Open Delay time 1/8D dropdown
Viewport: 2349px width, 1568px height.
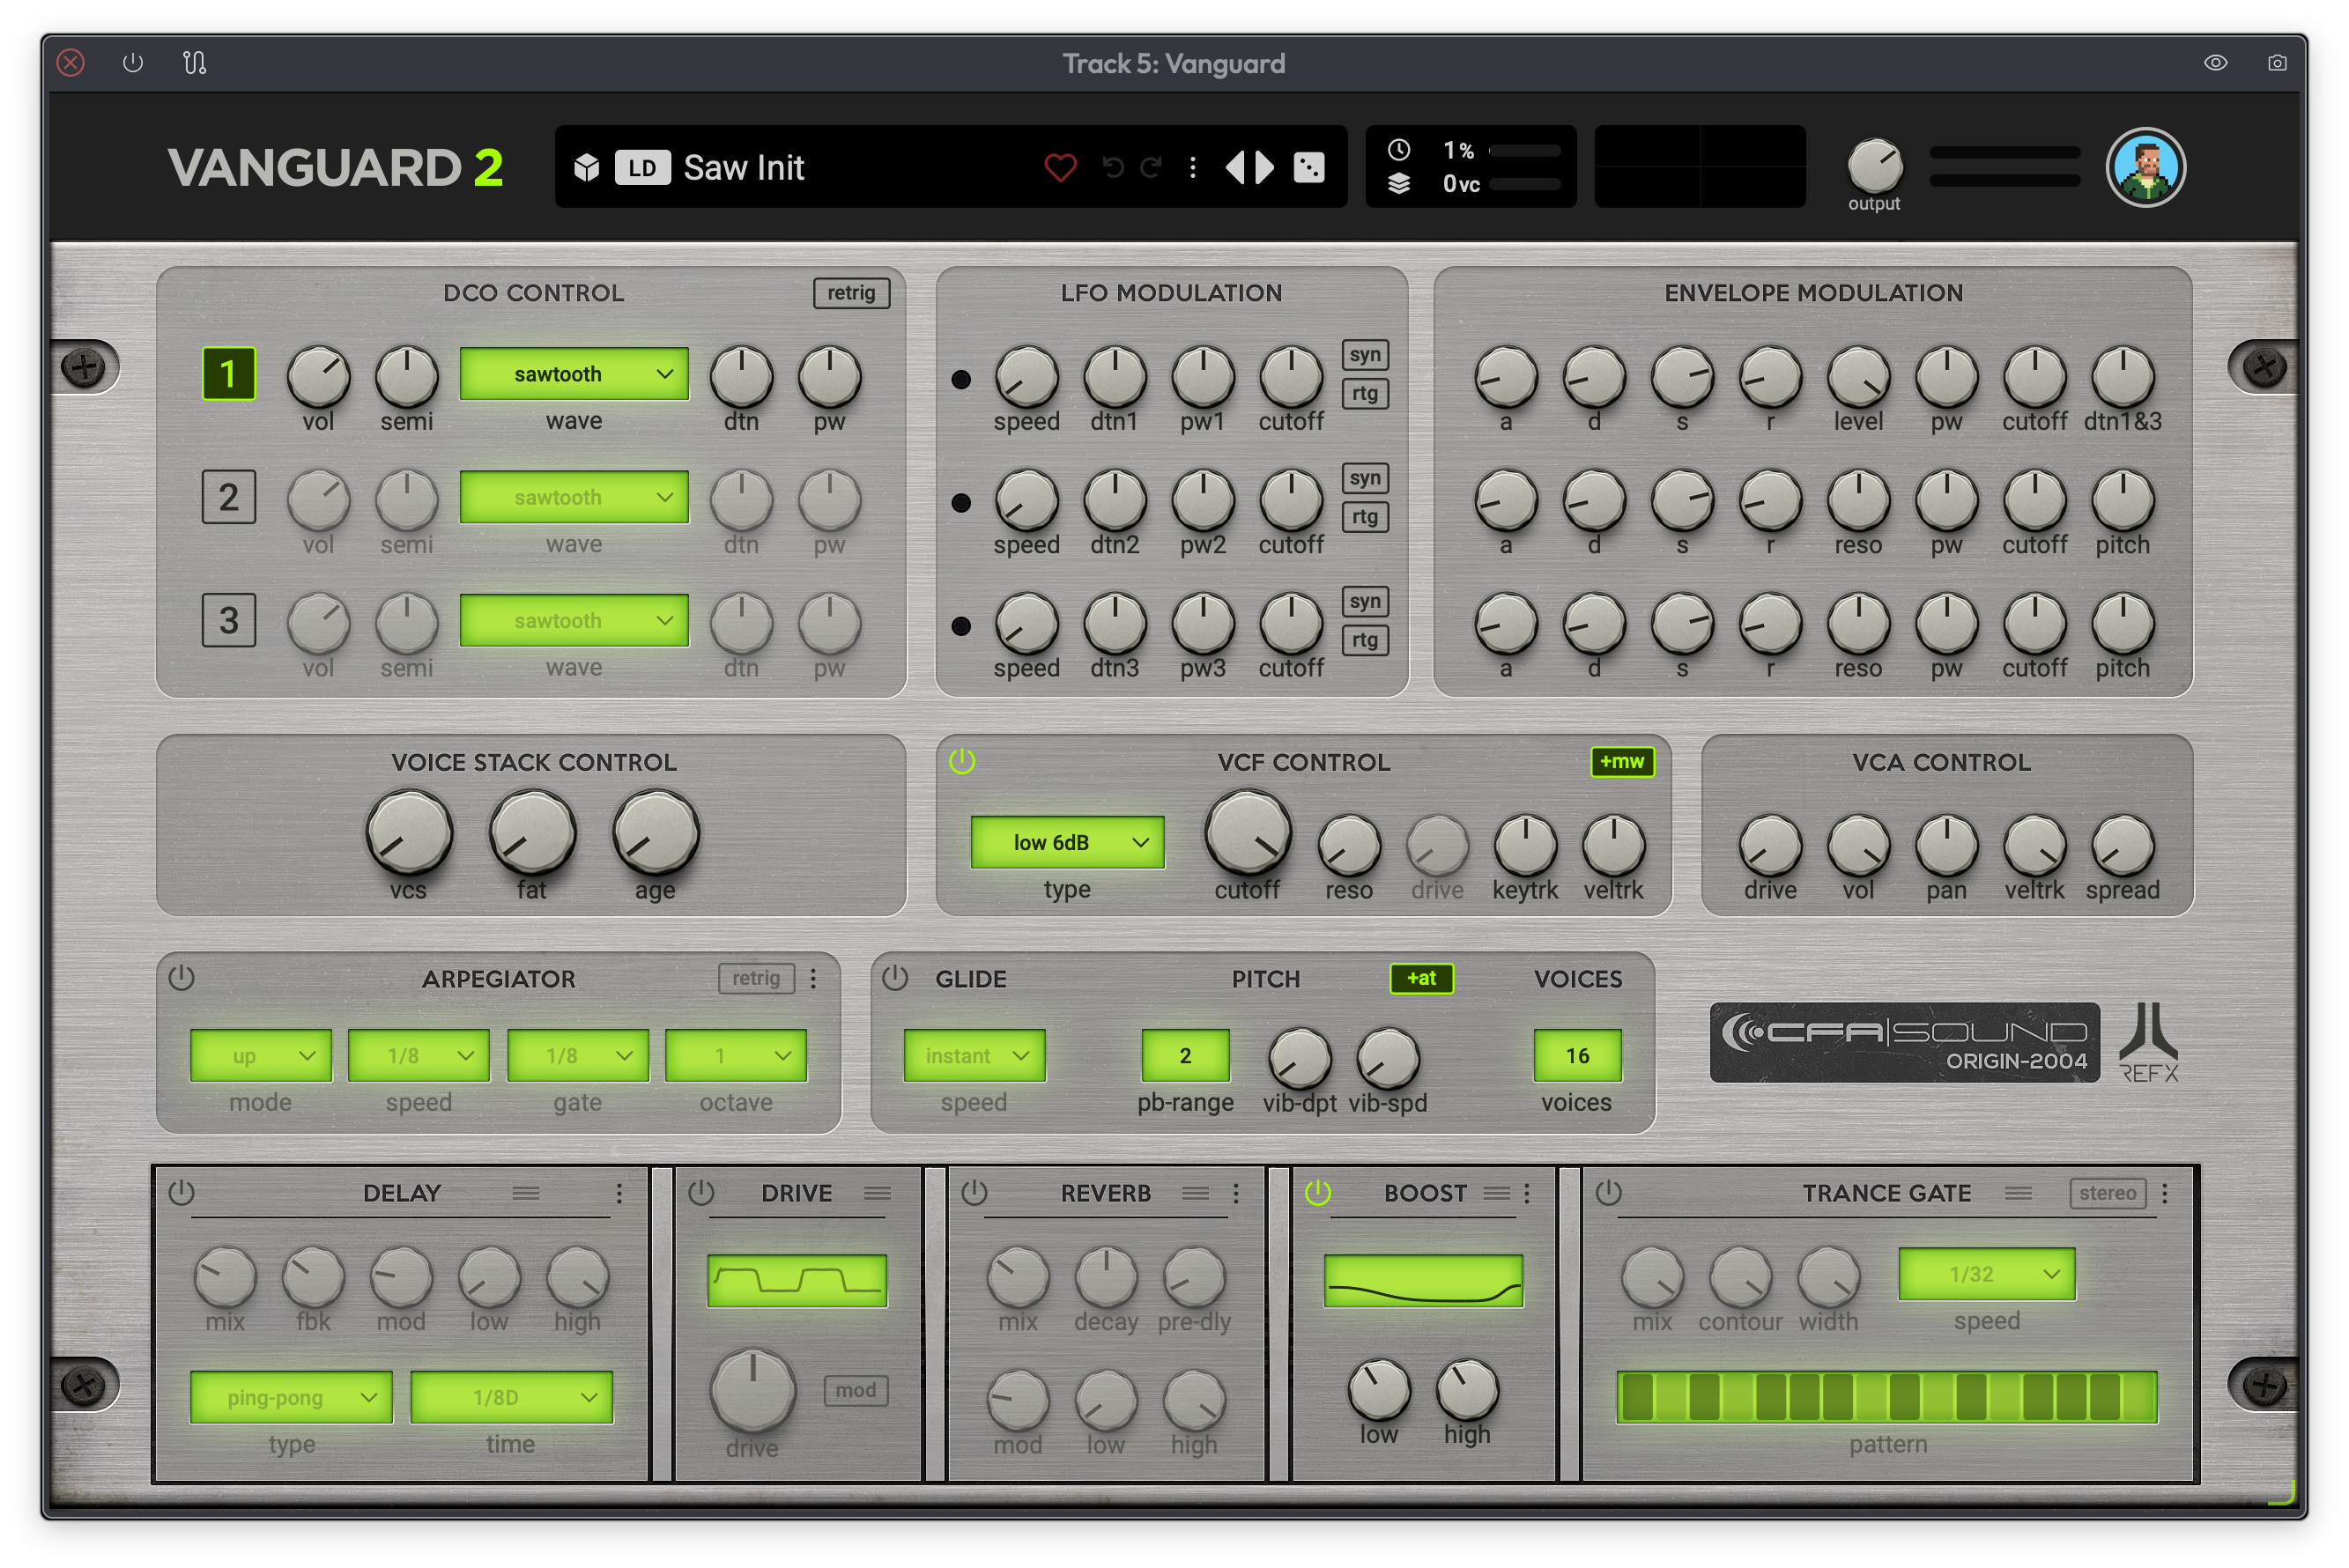(x=511, y=1397)
